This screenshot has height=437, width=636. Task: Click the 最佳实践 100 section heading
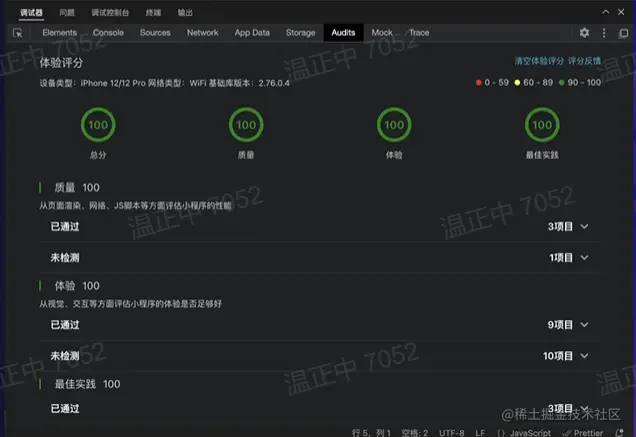[88, 384]
